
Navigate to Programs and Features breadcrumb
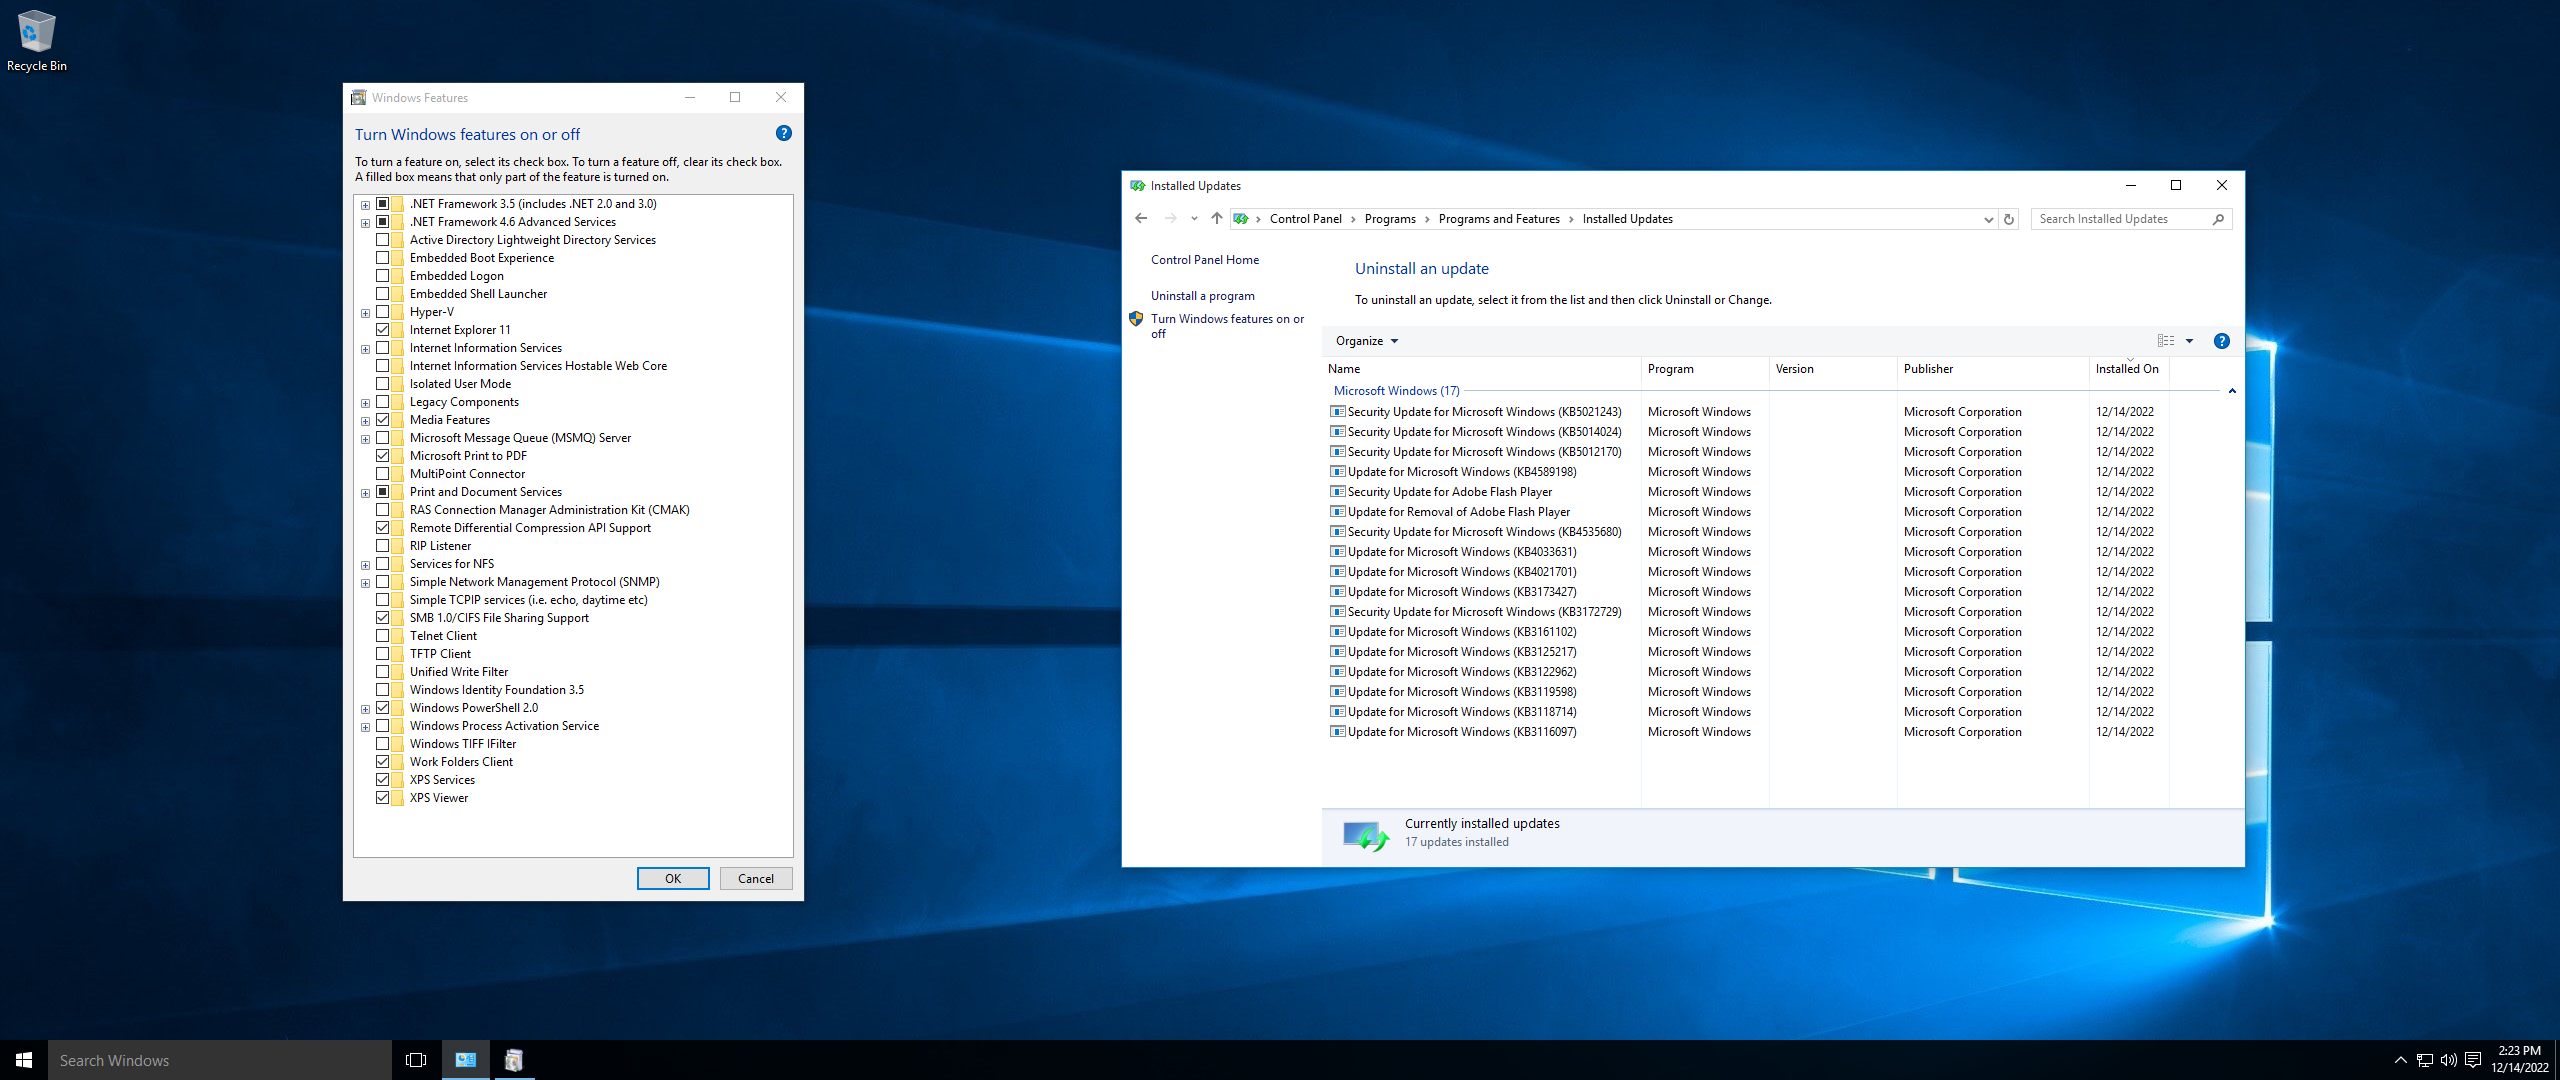pos(1499,219)
